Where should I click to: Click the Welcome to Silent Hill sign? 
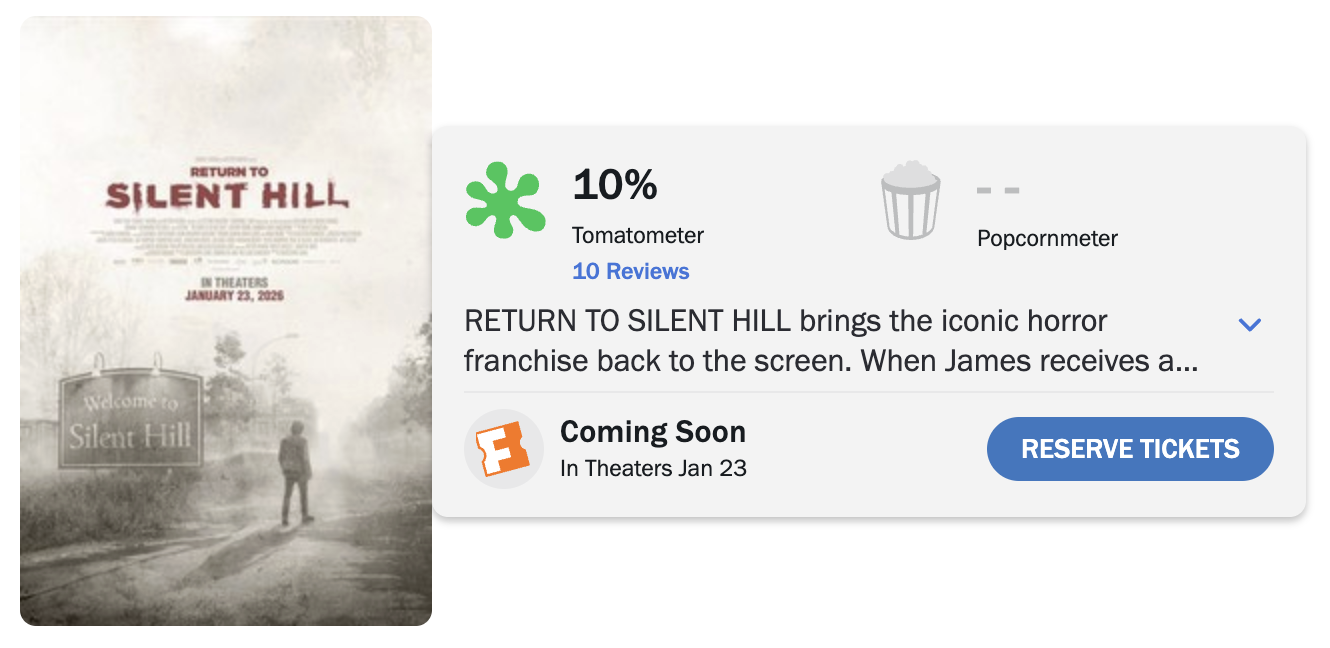pos(130,421)
